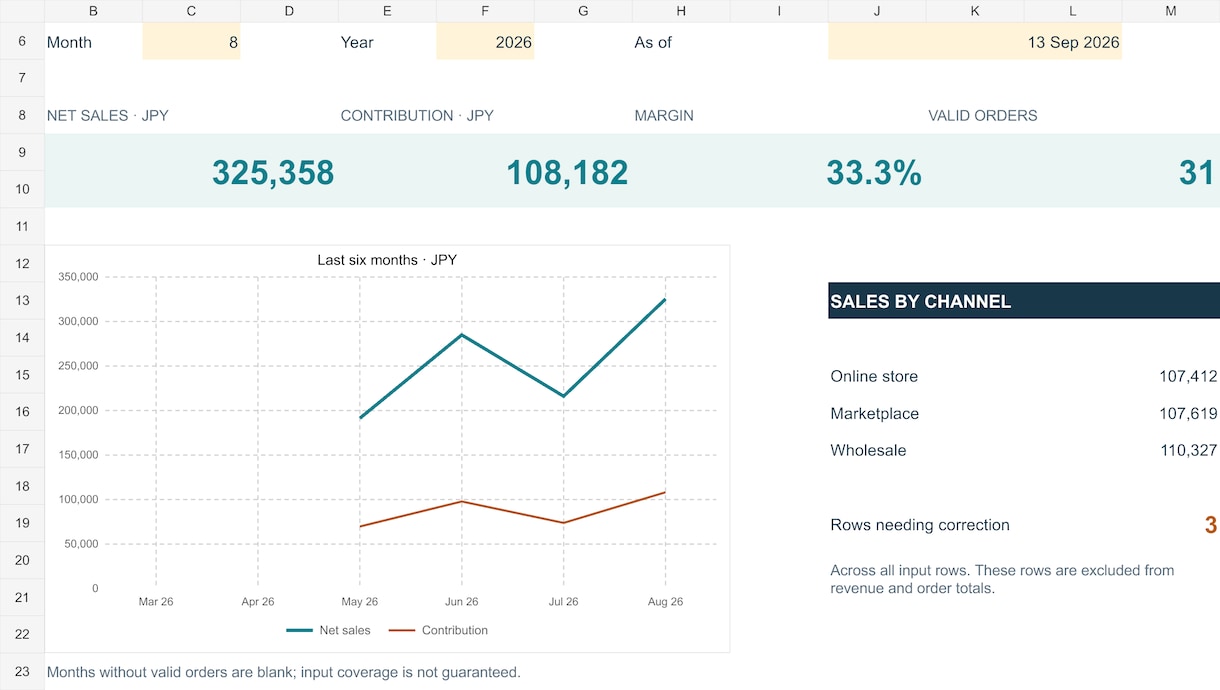Click the "Year" label cell
Viewport: 1220px width, 690px height.
357,43
